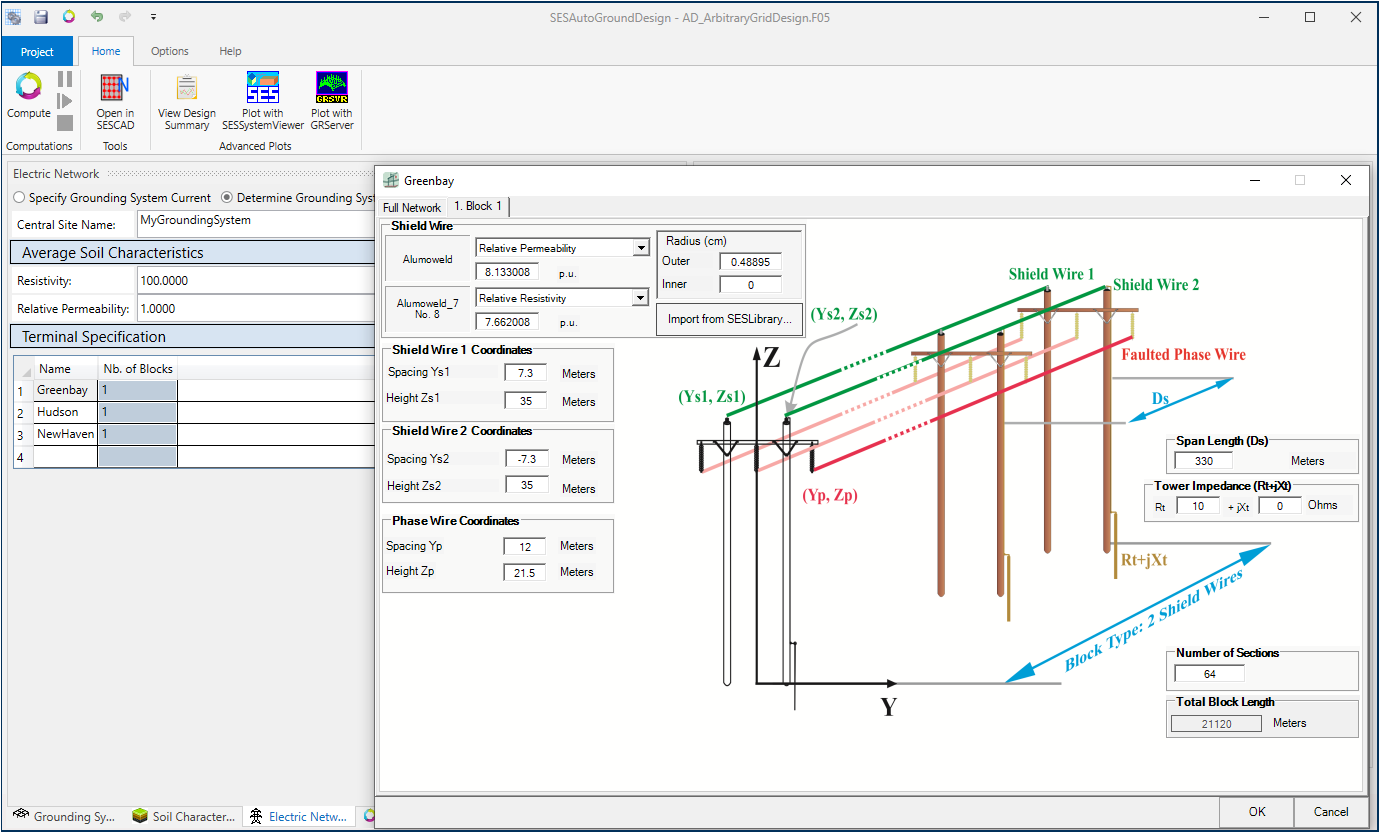The image size is (1379, 832).
Task: Click the relative permeability value 8.133008
Action: [507, 271]
